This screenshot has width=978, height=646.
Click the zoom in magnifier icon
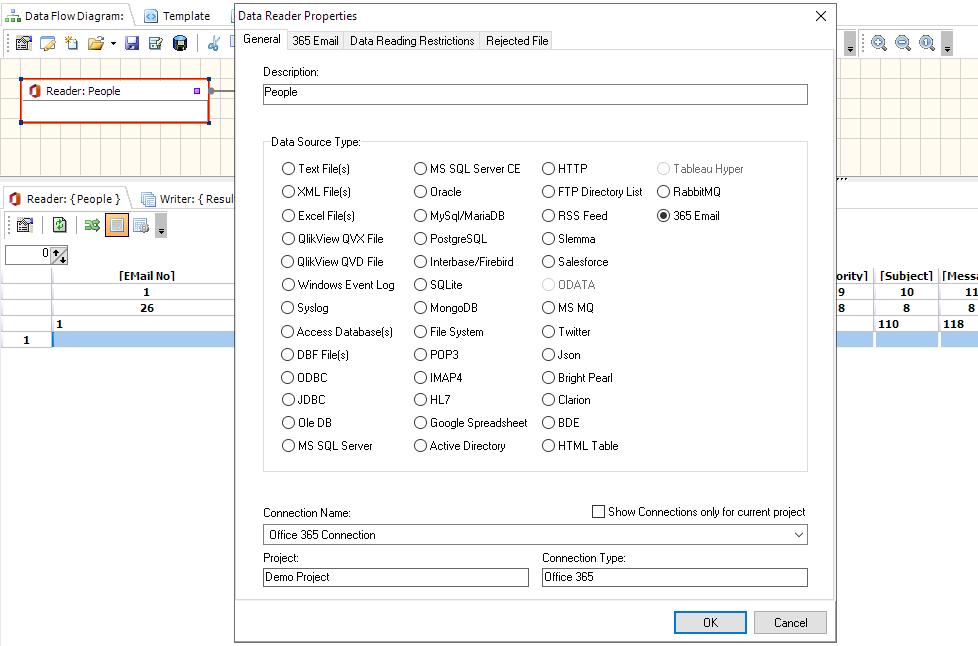click(879, 43)
